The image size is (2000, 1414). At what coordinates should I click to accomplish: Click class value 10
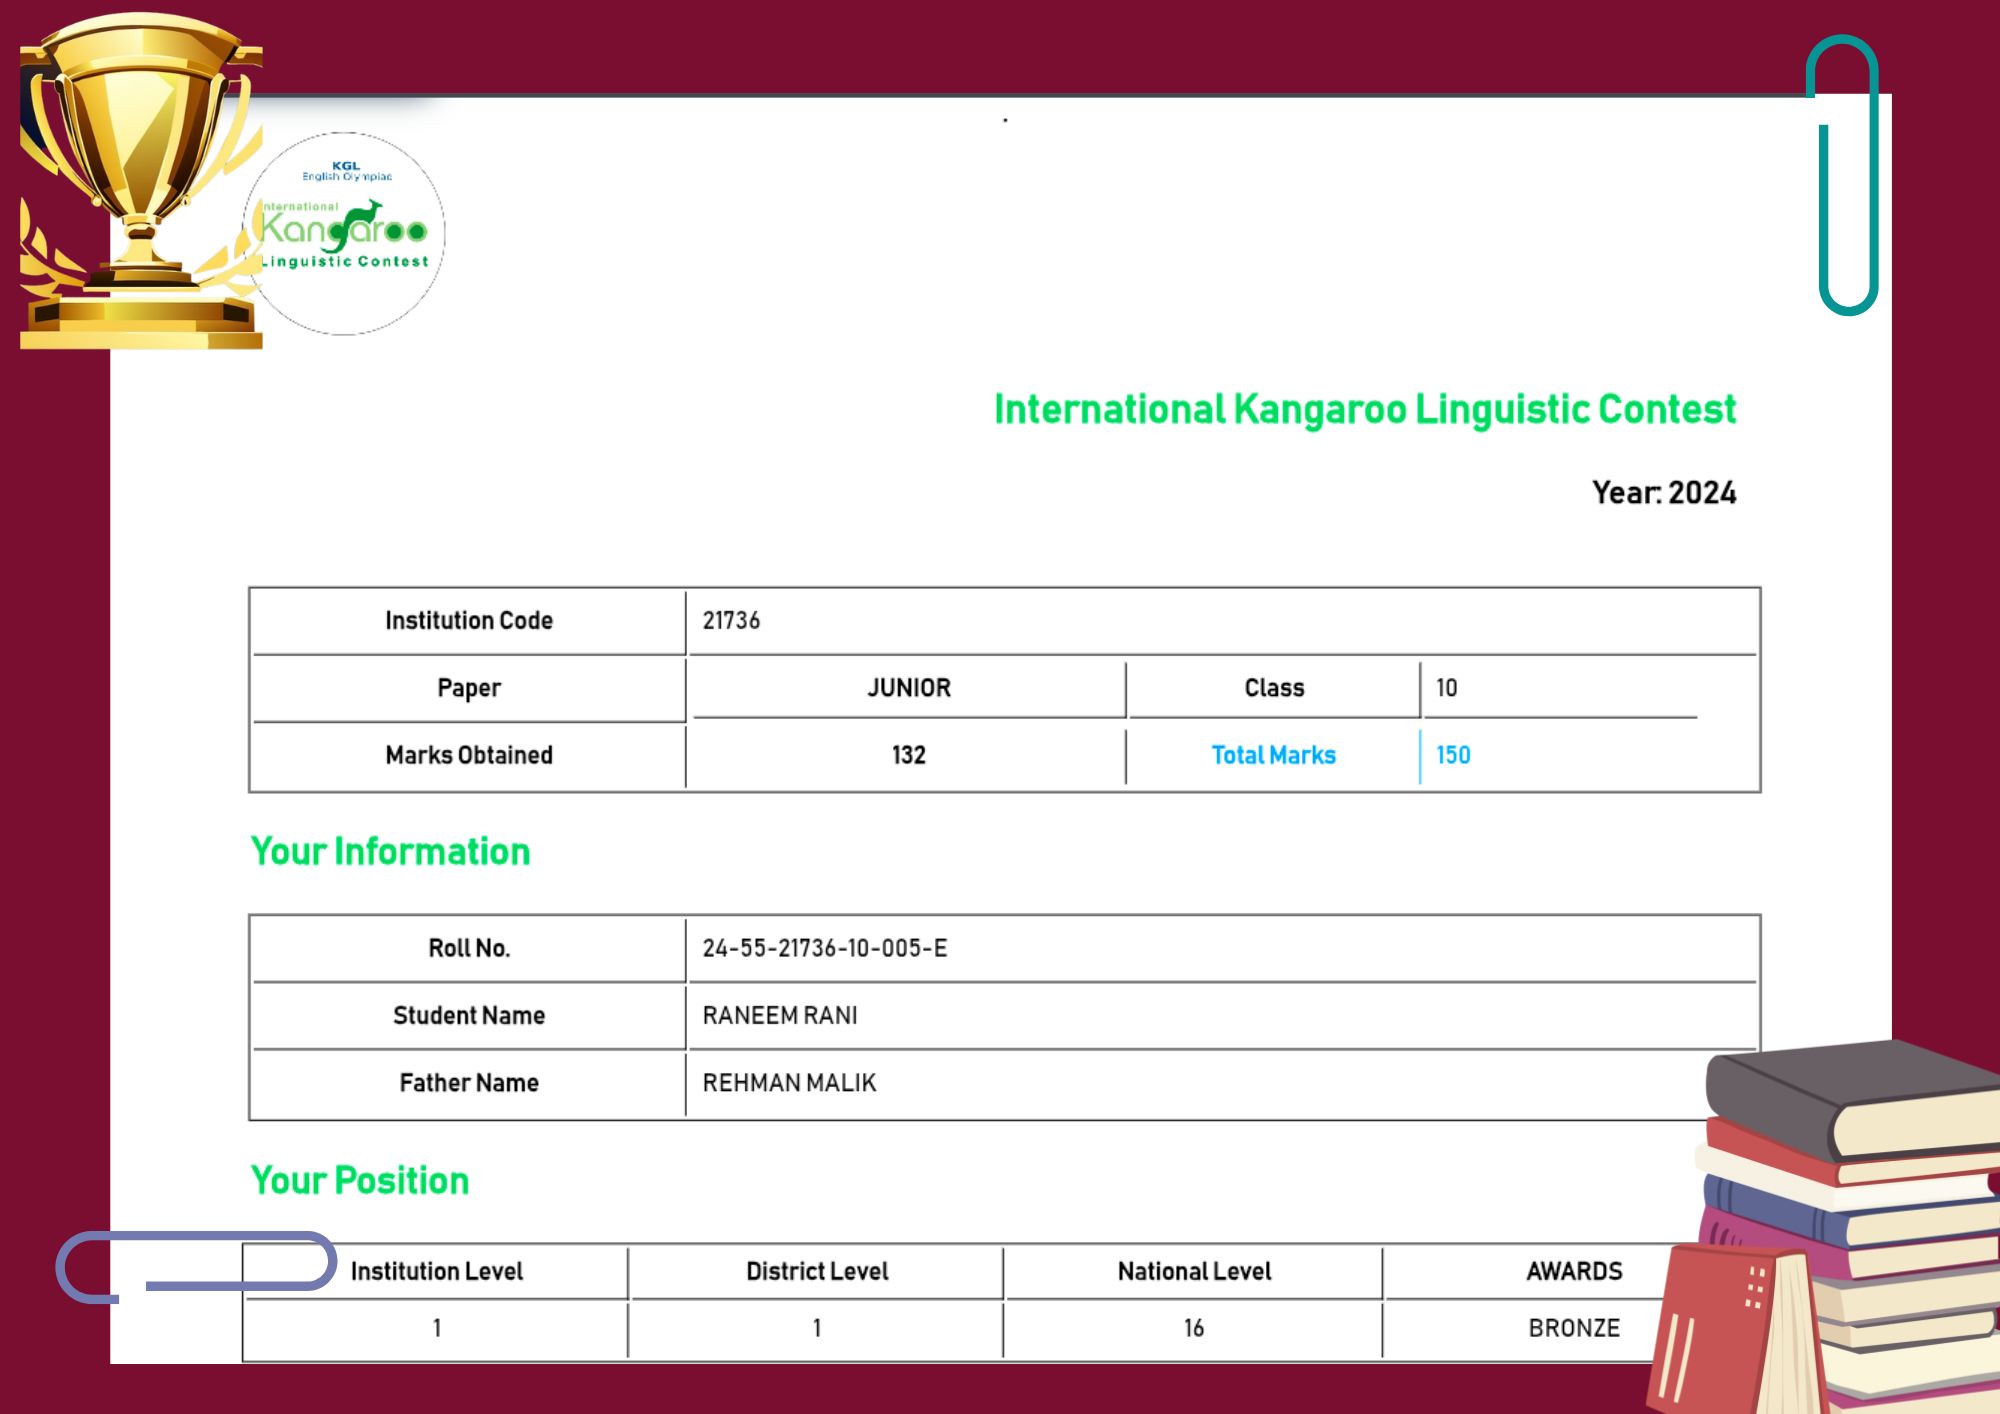click(x=1447, y=688)
